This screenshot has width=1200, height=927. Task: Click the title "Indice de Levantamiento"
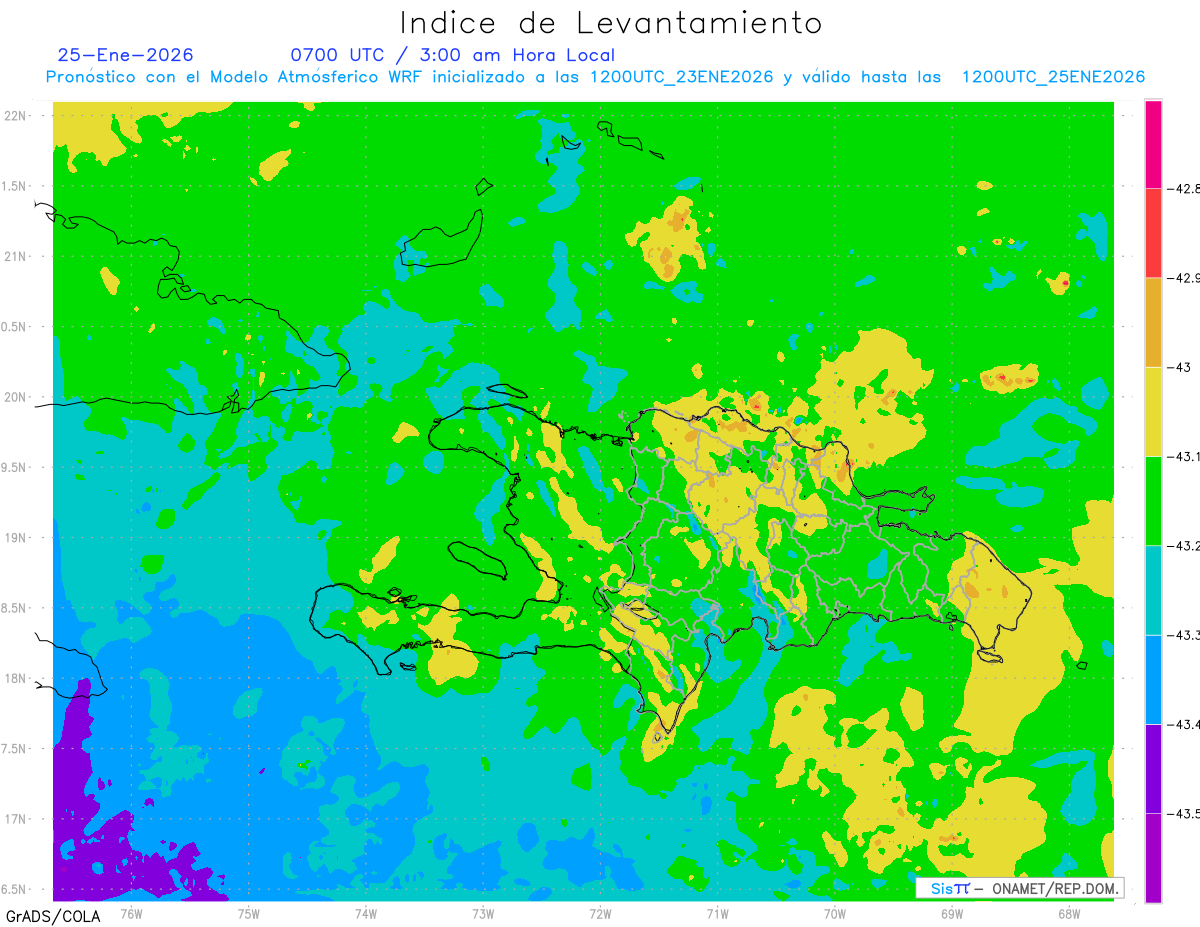(611, 22)
